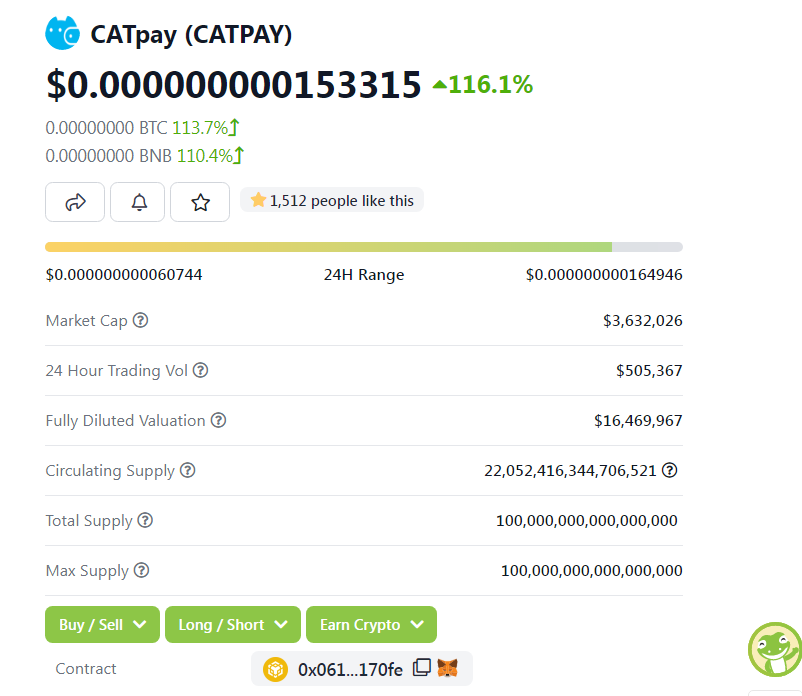The image size is (802, 696).
Task: Click the BNB chain coin icon in contract
Action: click(x=275, y=669)
